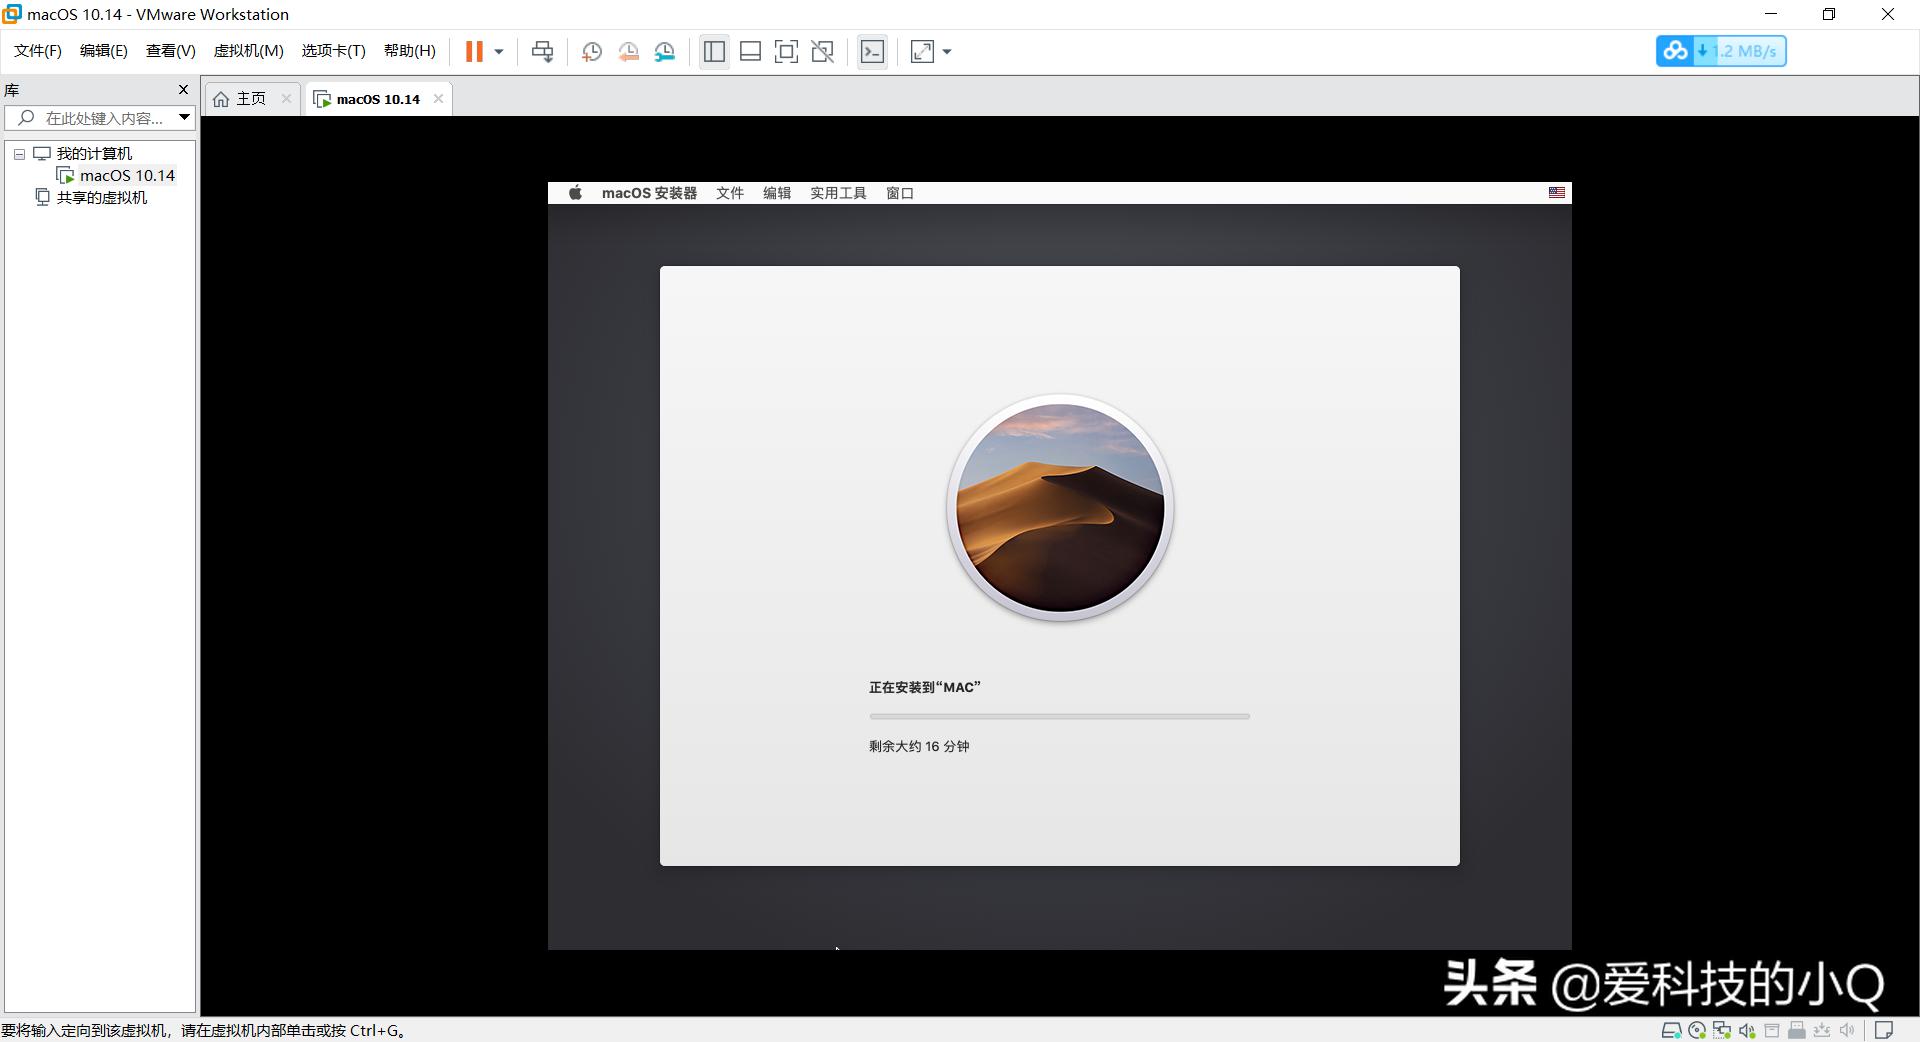Open the pause button dropdown arrow

click(497, 51)
